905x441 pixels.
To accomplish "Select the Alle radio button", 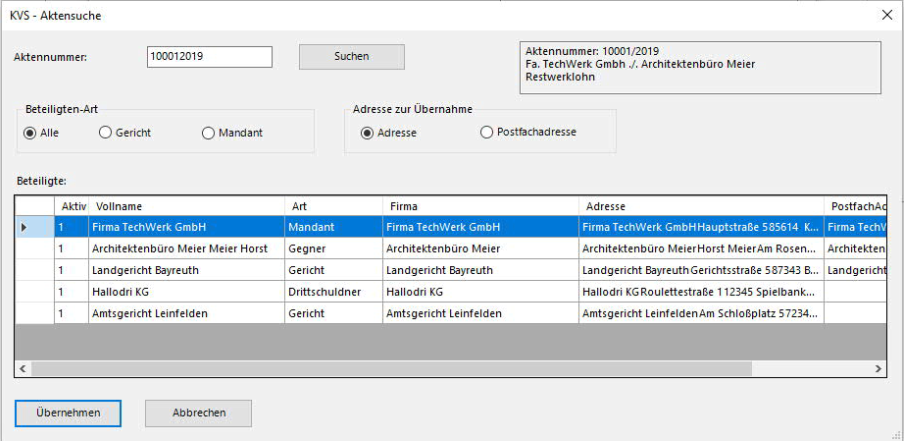I will pos(30,133).
